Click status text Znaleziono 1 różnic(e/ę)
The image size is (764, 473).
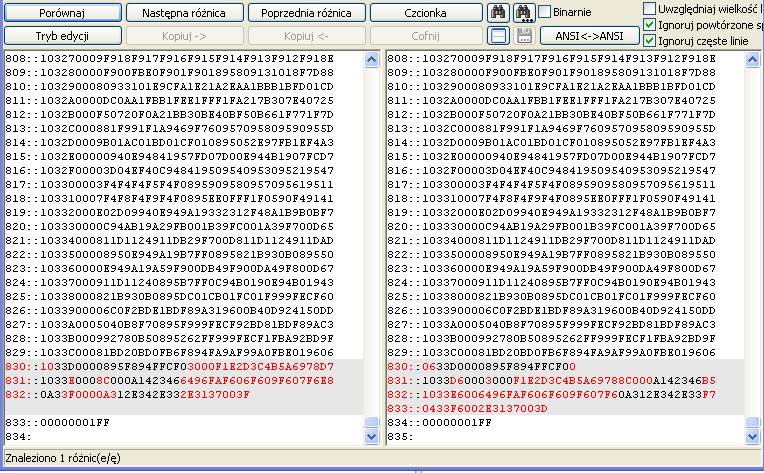click(x=63, y=458)
